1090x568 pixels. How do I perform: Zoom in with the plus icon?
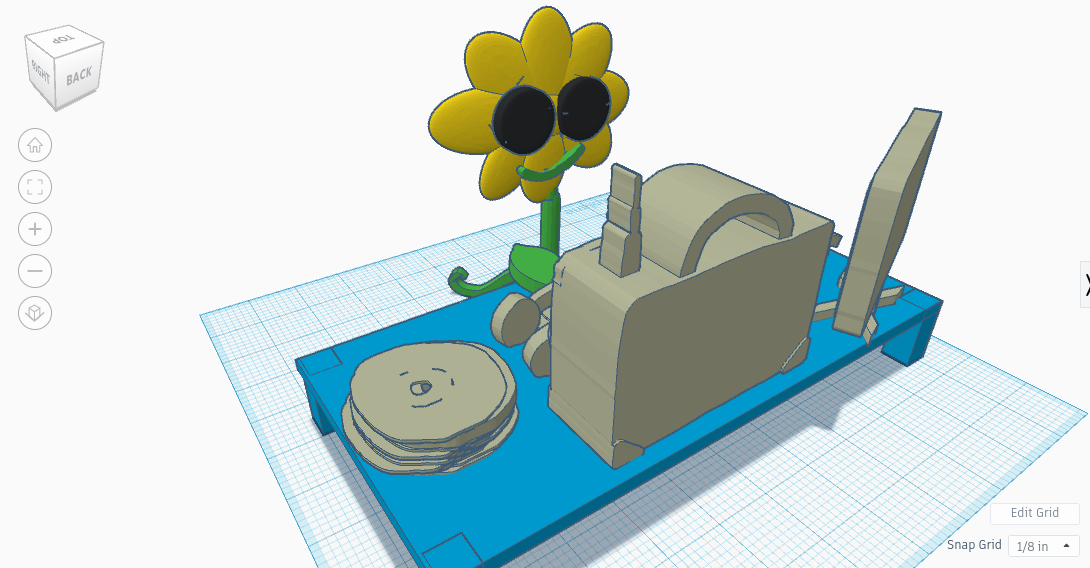click(x=35, y=229)
